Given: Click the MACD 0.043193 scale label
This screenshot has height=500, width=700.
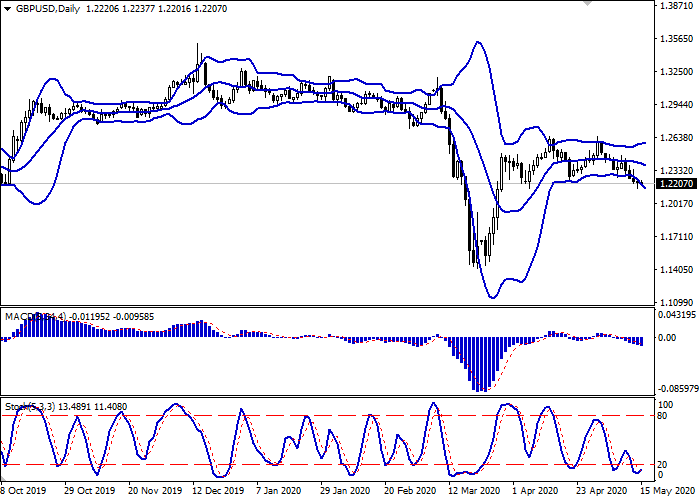Looking at the screenshot, I should [672, 316].
